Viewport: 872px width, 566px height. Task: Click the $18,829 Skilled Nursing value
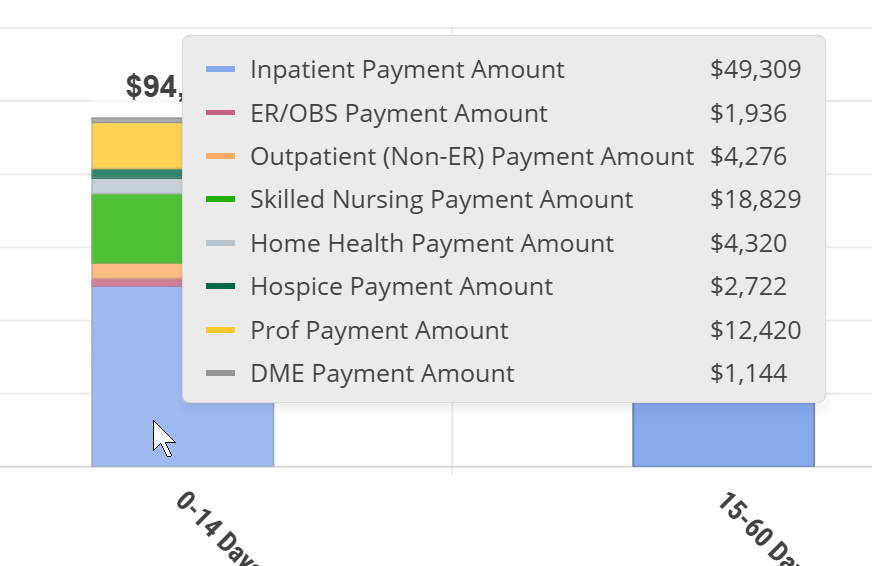[x=755, y=200]
